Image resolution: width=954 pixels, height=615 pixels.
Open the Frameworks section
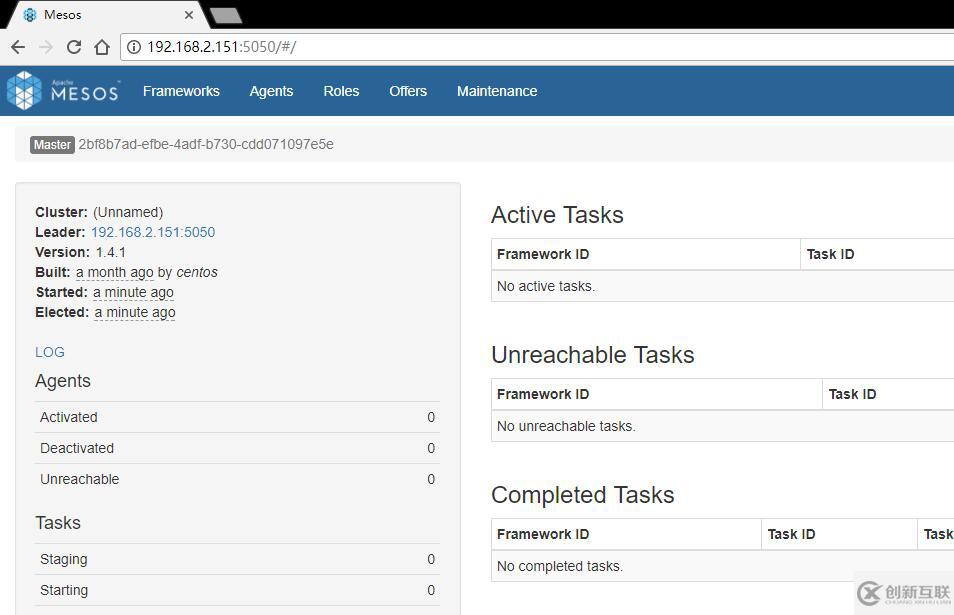181,90
